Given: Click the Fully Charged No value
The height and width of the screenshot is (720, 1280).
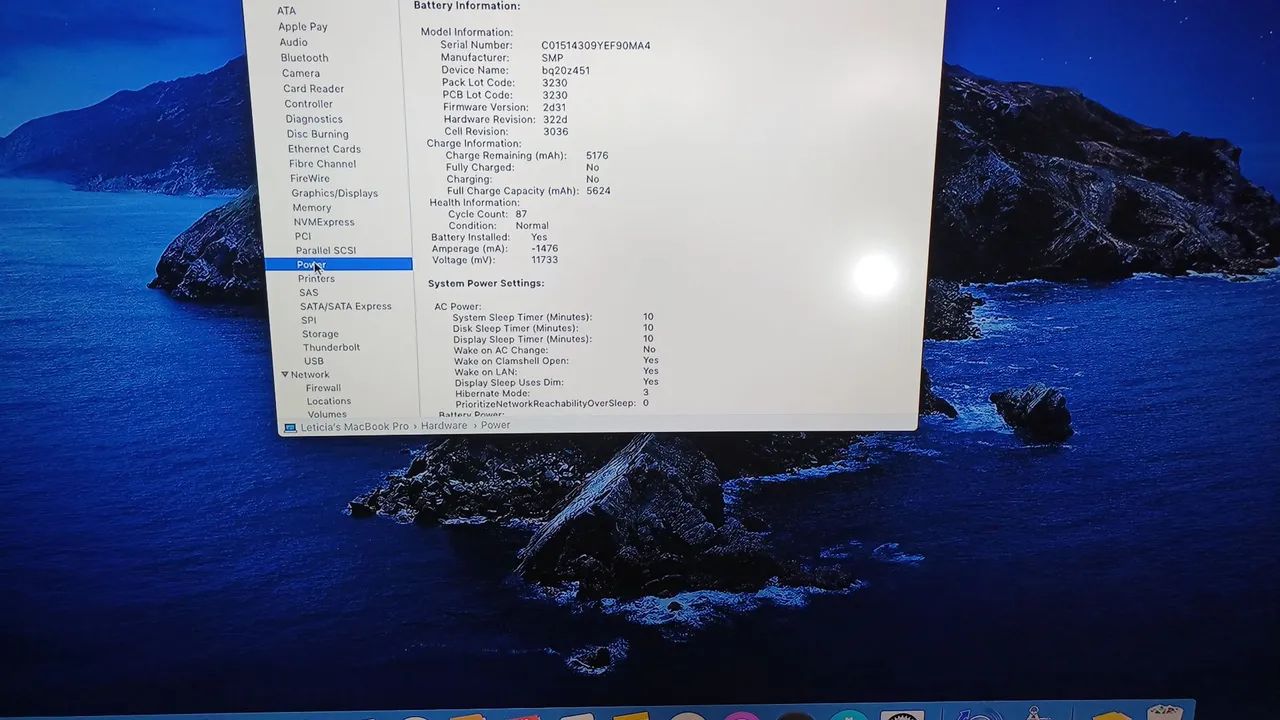Looking at the screenshot, I should coord(592,168).
